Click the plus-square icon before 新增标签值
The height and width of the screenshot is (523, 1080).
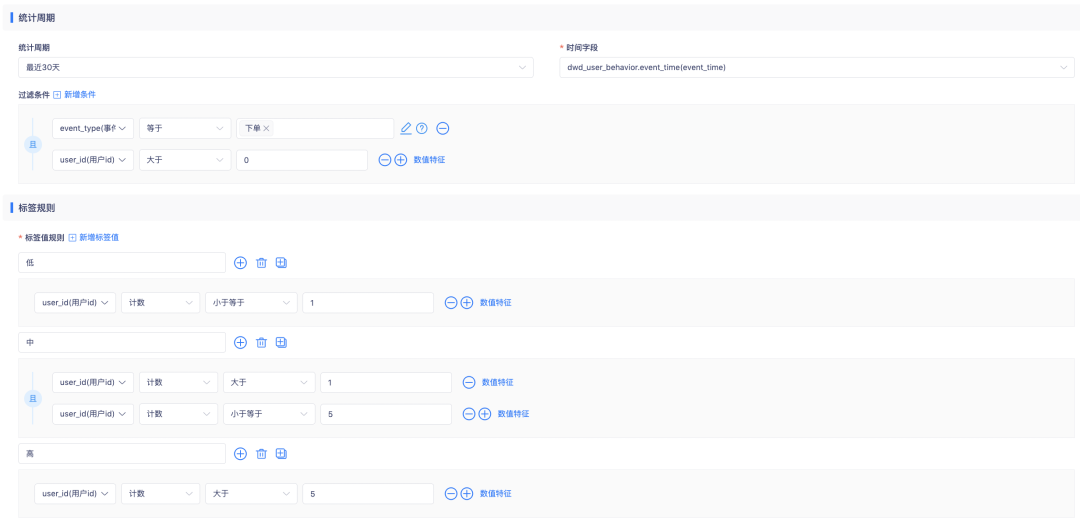pos(72,237)
